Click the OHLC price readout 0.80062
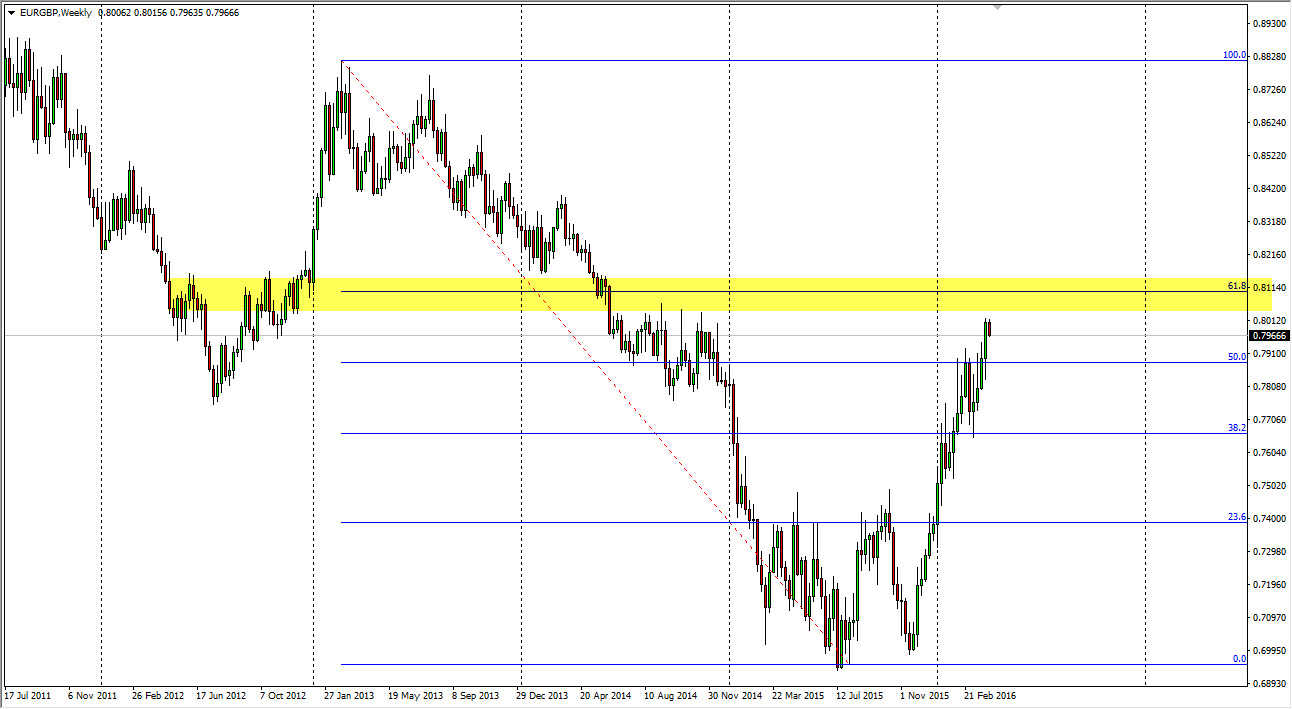Image resolution: width=1292 pixels, height=709 pixels. [115, 14]
